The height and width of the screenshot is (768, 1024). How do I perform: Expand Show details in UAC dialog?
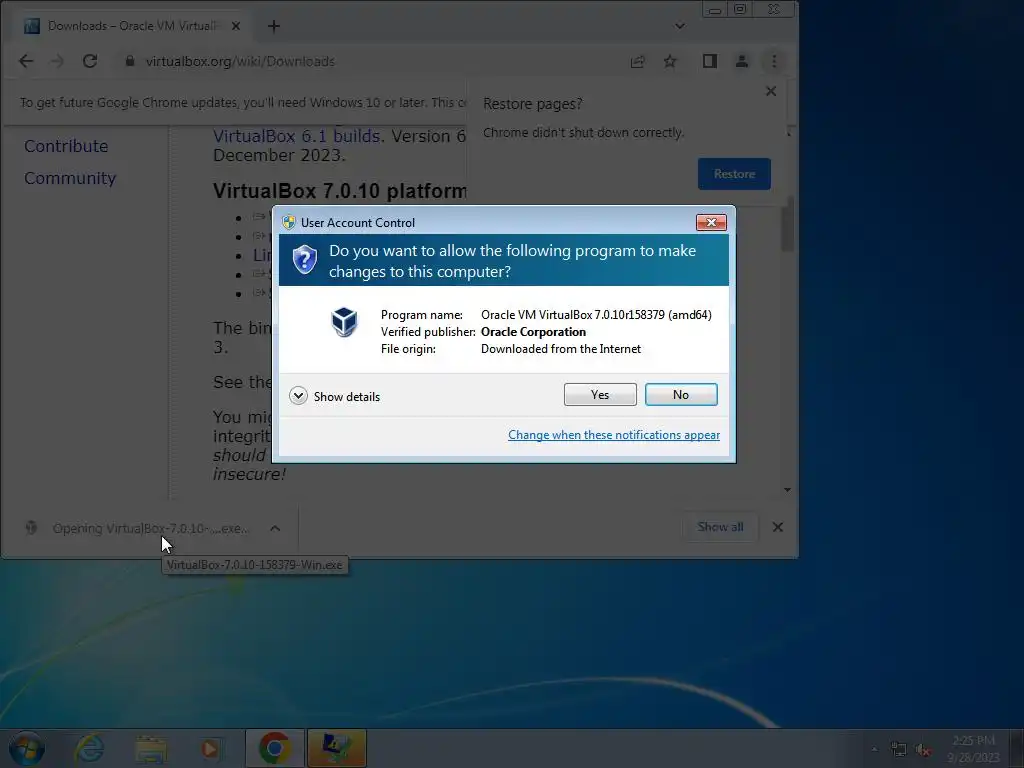(x=334, y=396)
